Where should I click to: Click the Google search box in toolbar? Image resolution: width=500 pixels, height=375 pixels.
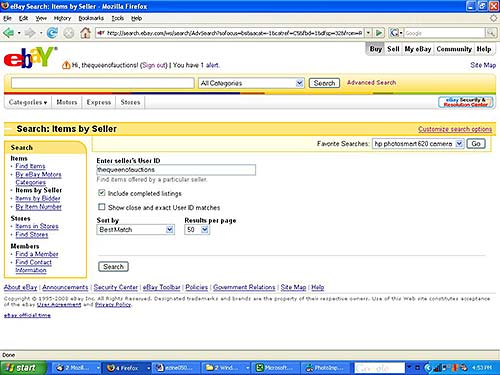444,33
